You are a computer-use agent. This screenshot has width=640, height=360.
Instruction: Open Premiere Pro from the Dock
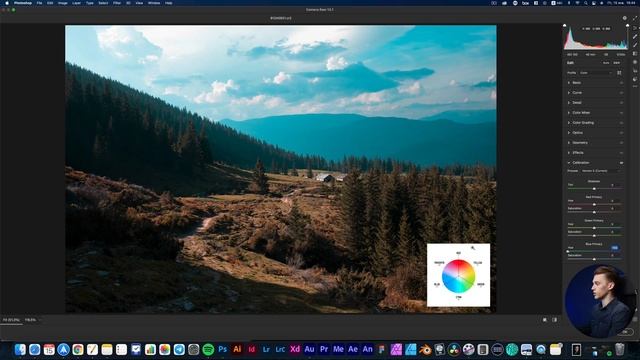[324, 349]
